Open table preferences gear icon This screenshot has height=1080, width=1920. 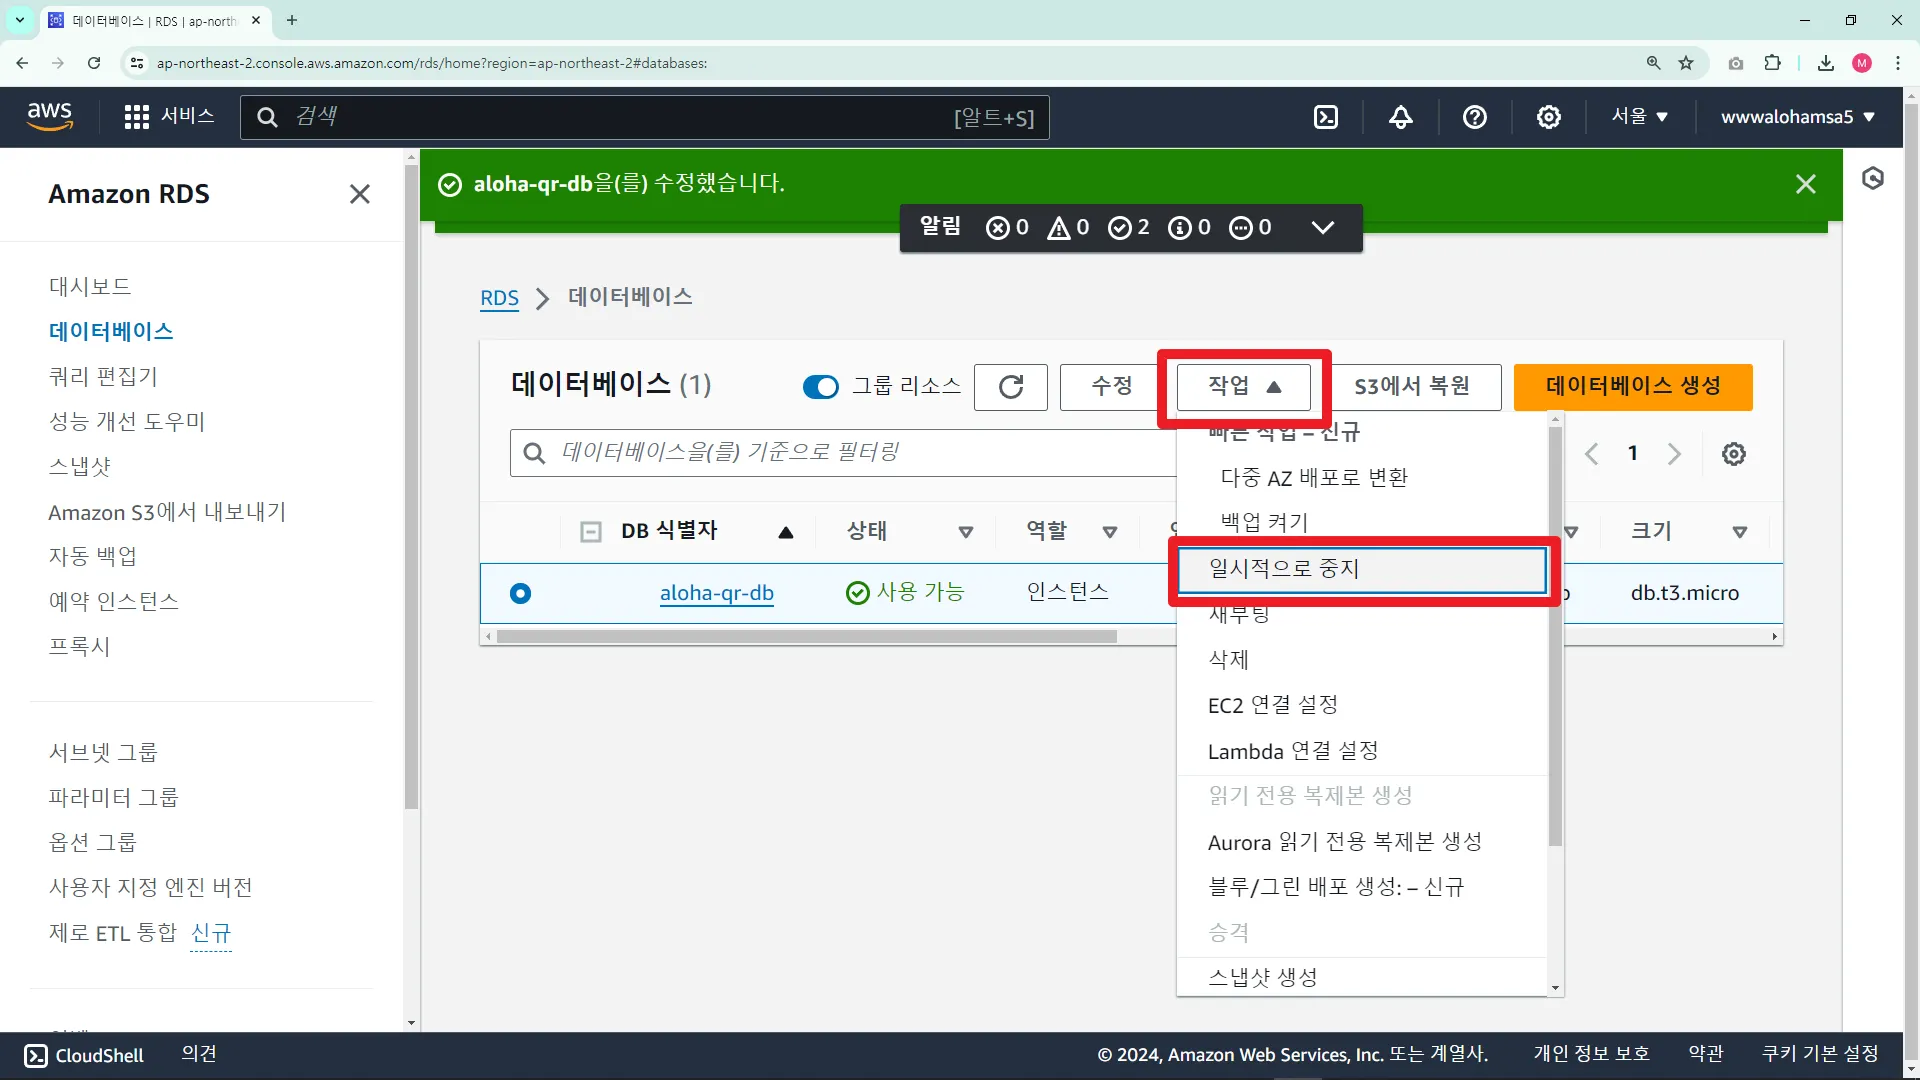[1733, 454]
